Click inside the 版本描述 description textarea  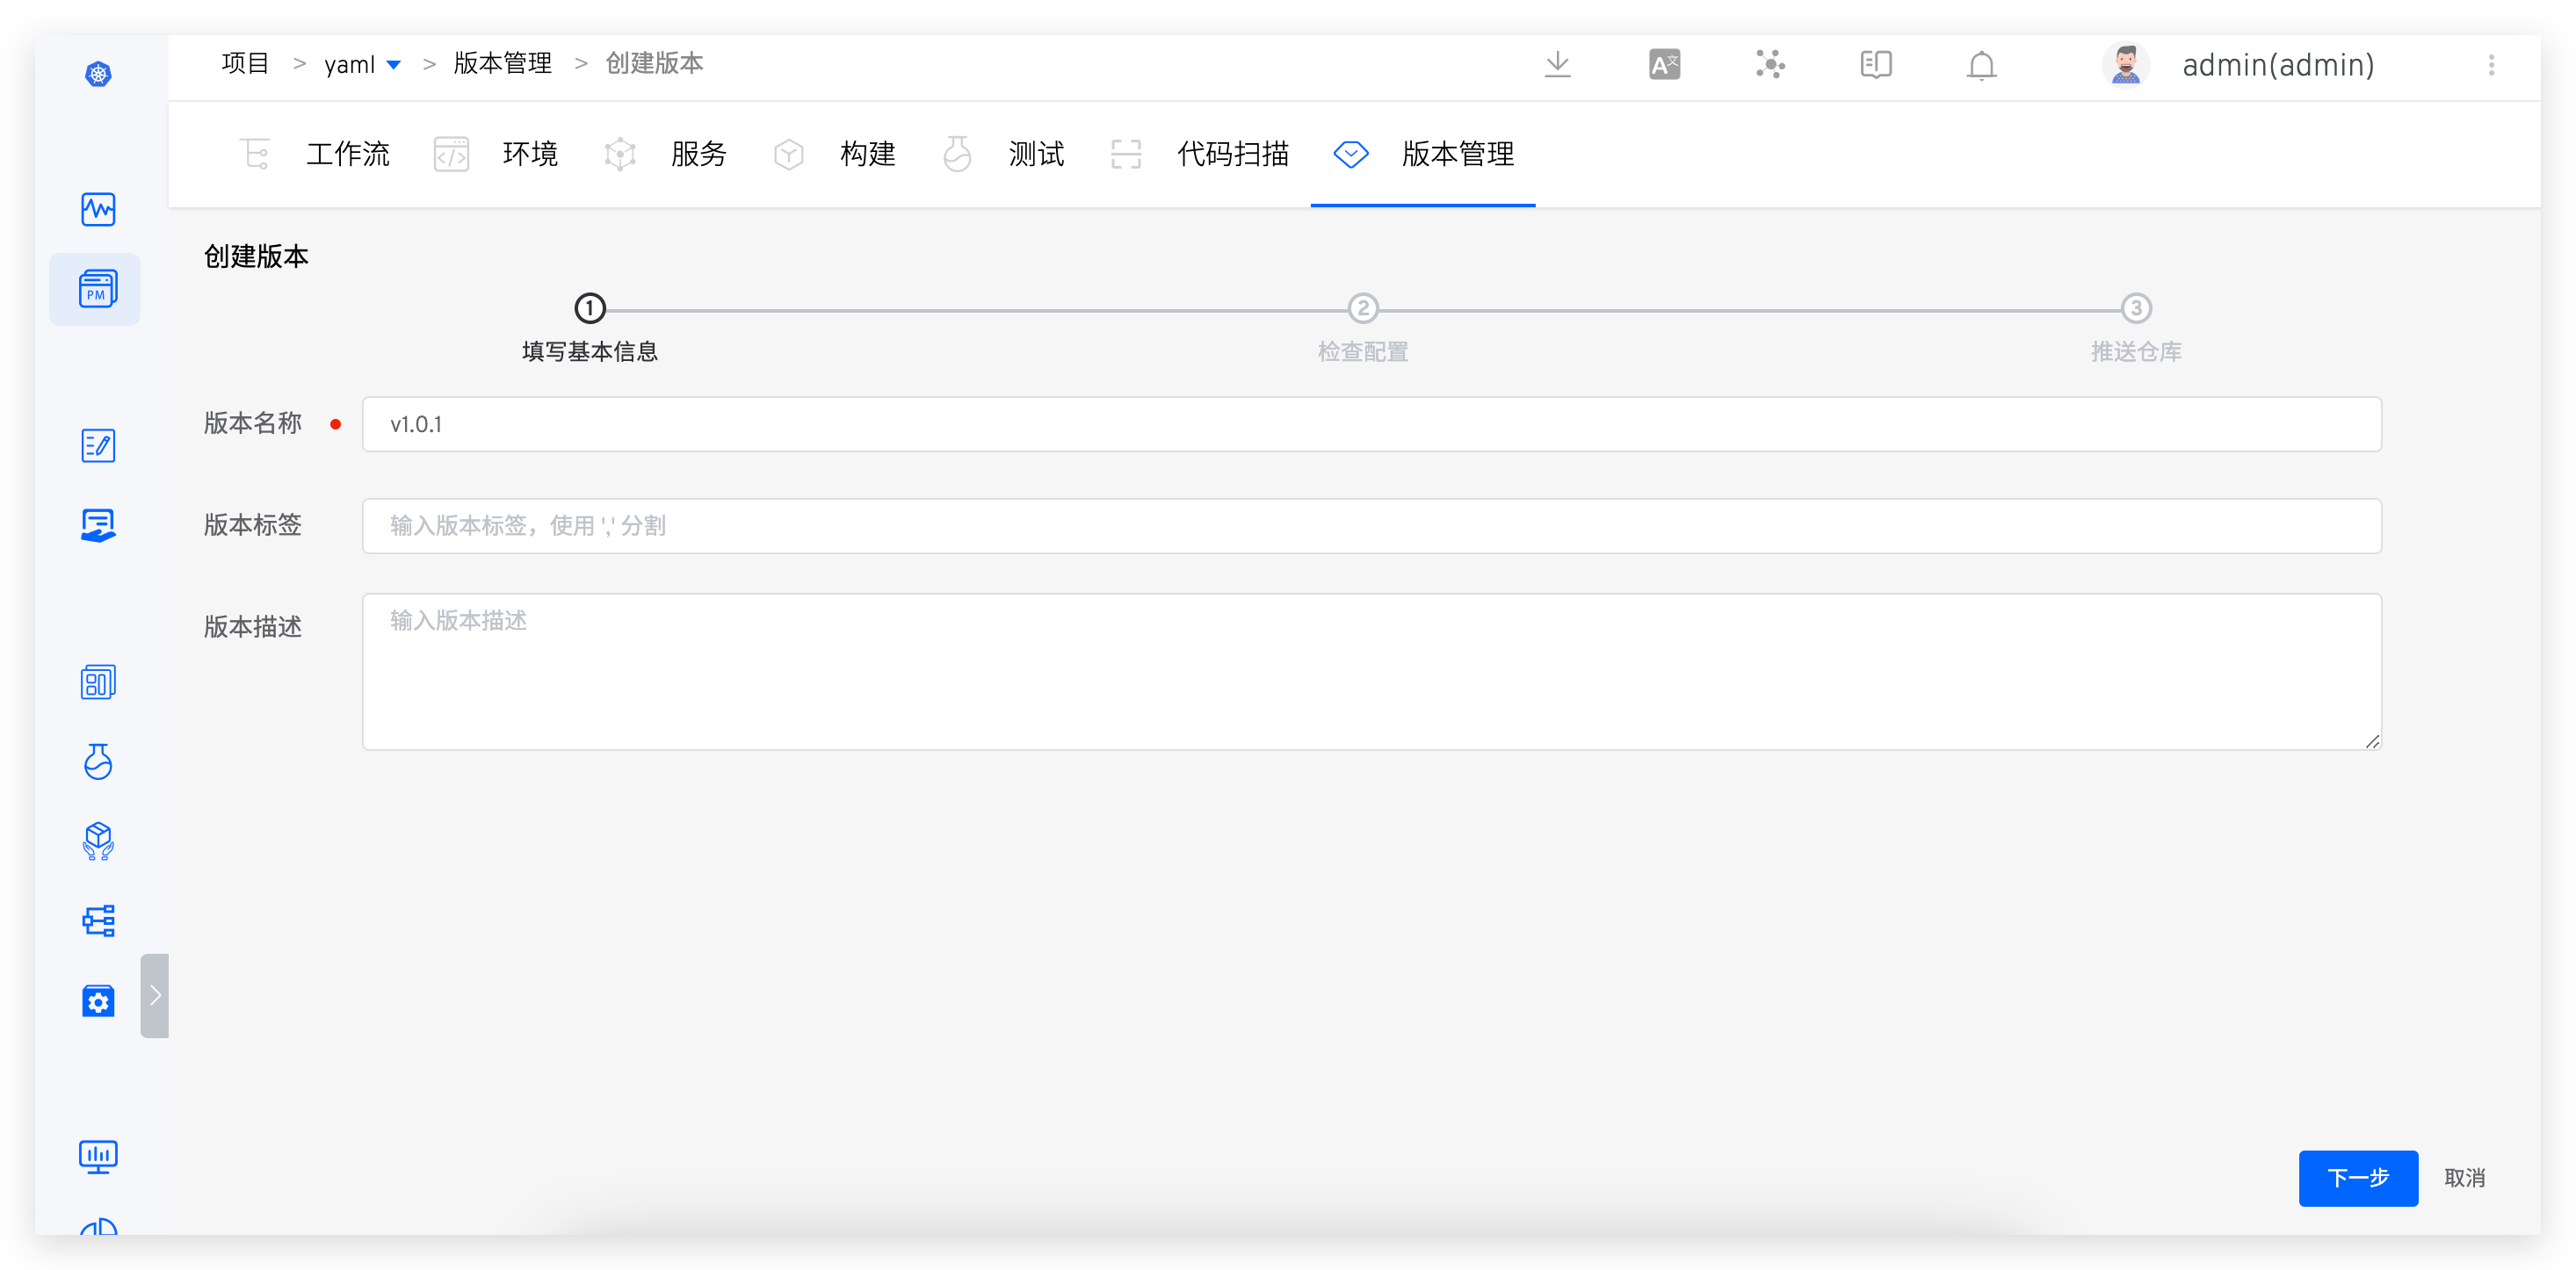pyautogui.click(x=1370, y=670)
